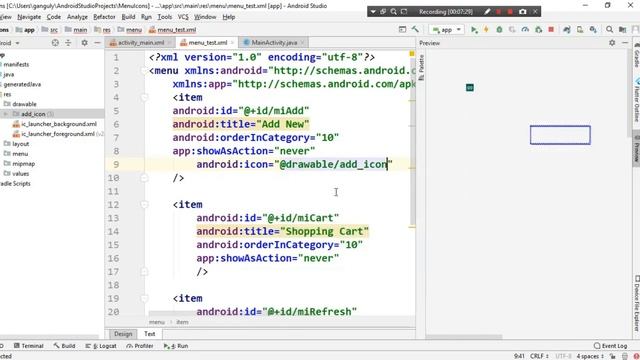Open the Event Log tool window
This screenshot has width=640, height=360.
pos(610,346)
